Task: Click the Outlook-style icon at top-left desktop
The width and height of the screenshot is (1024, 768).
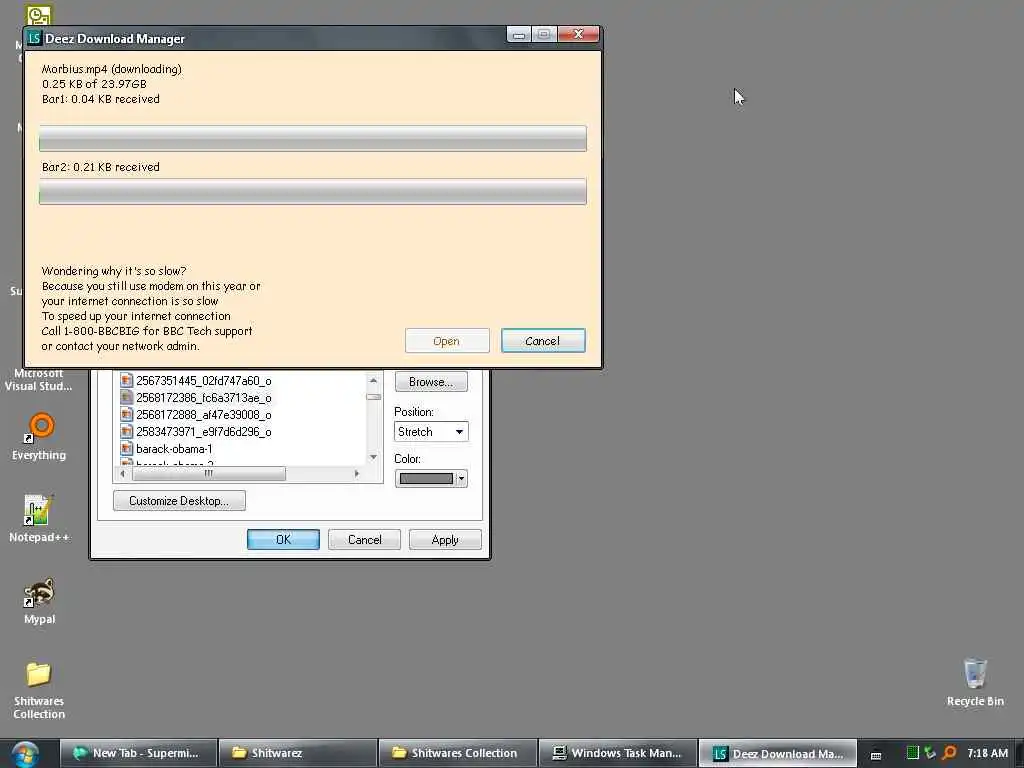Action: [x=39, y=14]
